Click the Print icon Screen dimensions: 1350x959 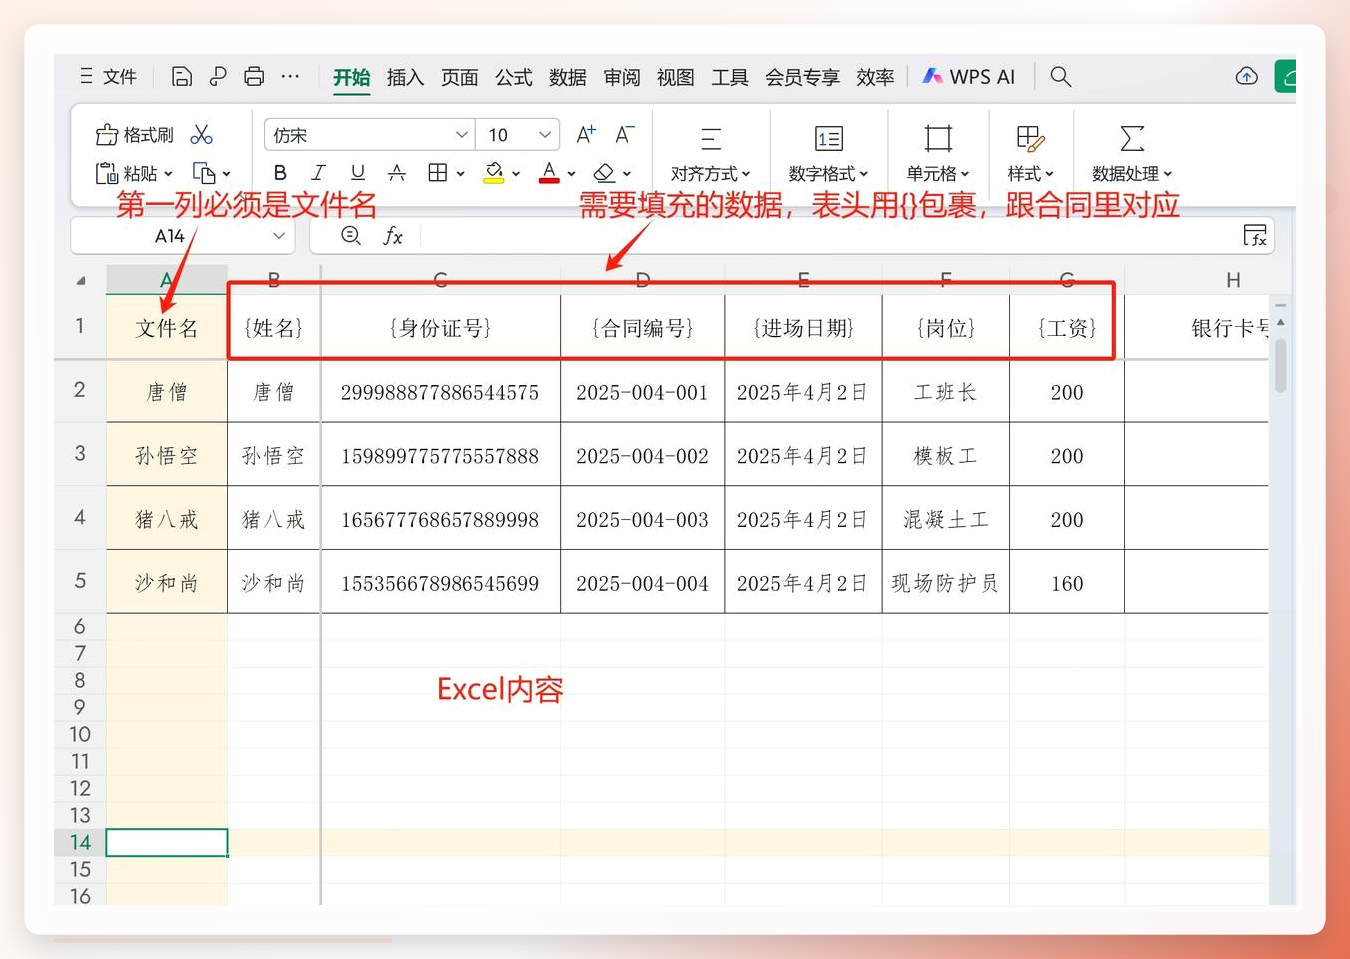click(254, 77)
